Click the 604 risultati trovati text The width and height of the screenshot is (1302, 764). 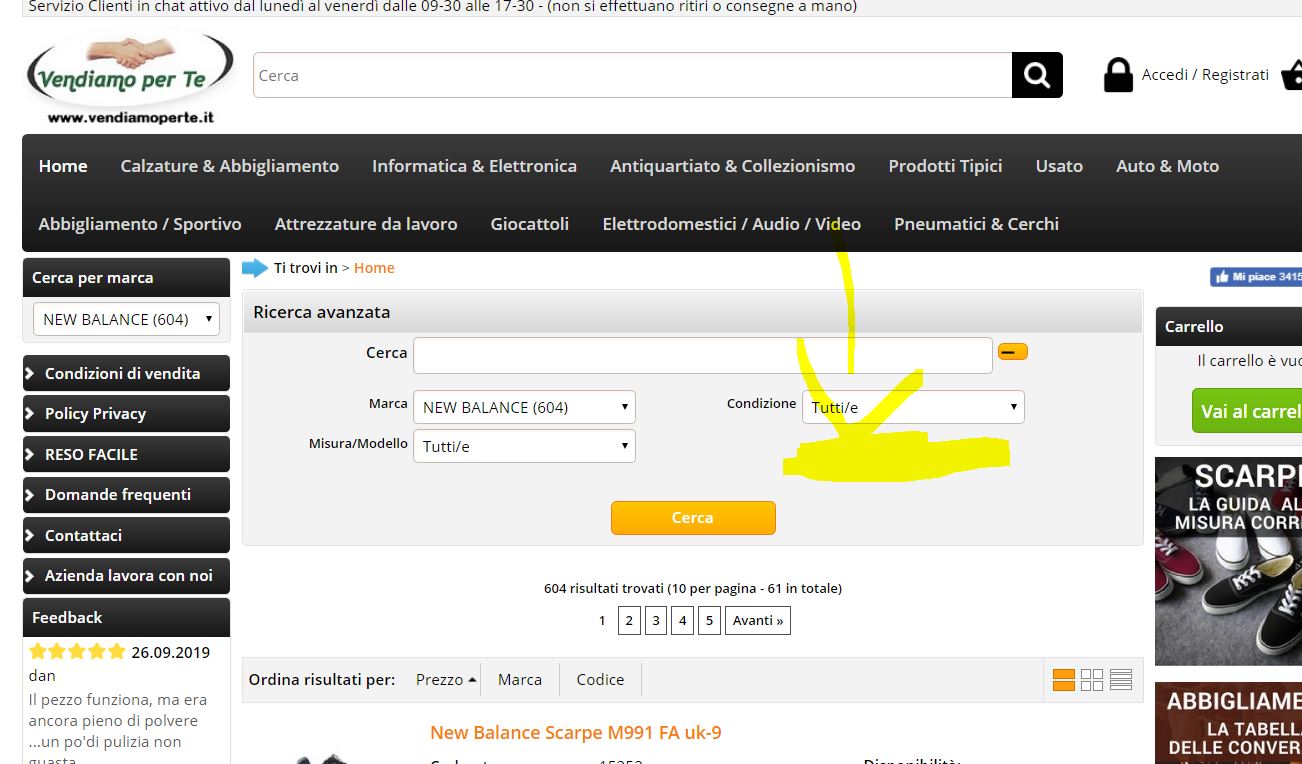click(693, 588)
